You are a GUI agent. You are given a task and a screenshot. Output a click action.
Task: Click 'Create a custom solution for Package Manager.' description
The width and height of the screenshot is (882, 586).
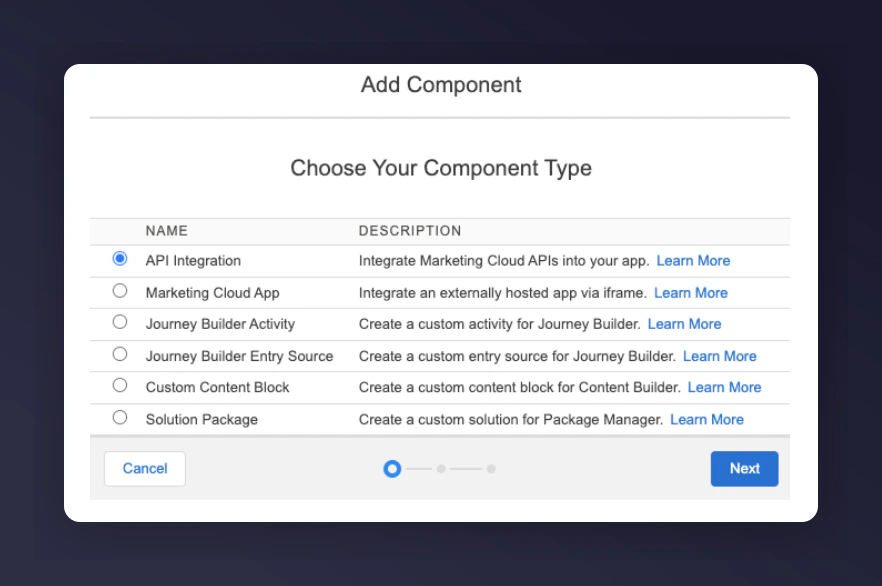(511, 420)
